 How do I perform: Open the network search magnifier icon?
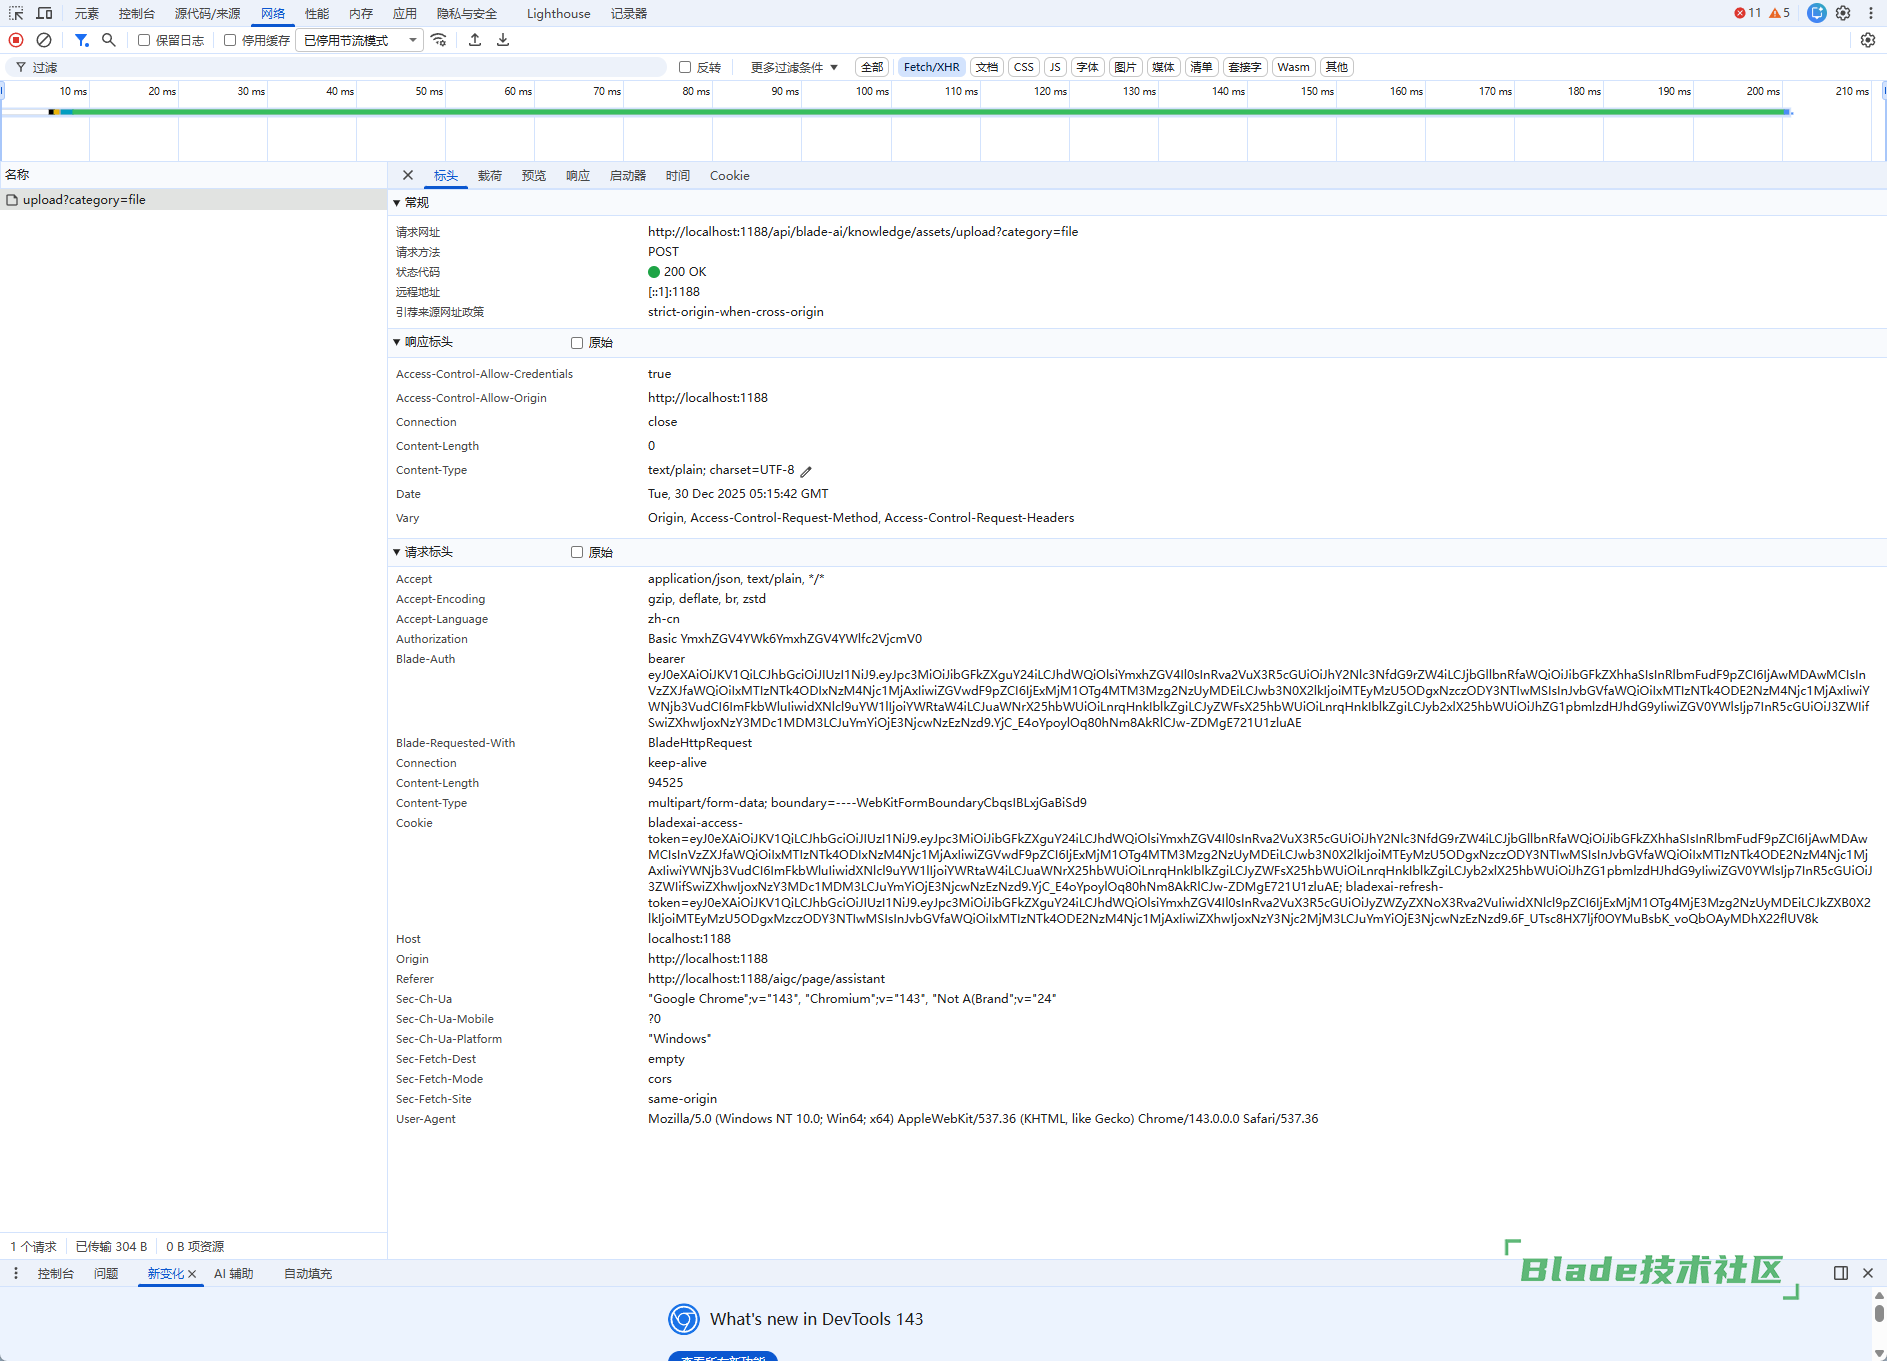point(109,40)
